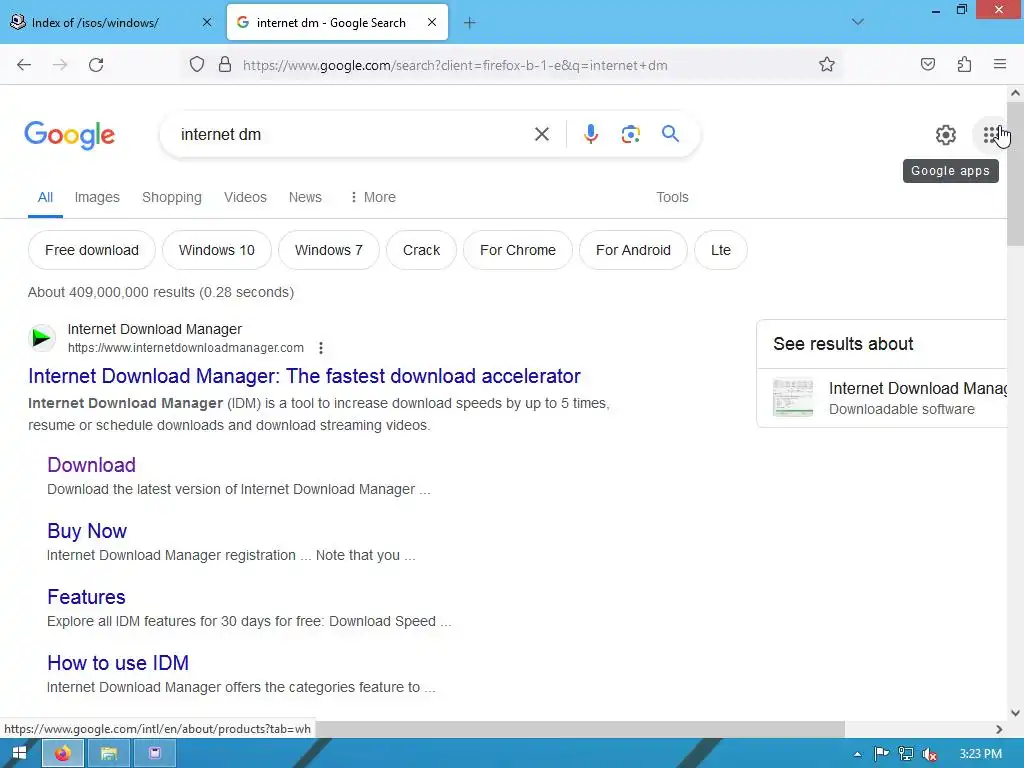Open the Buy Now sitelink

[x=87, y=531]
